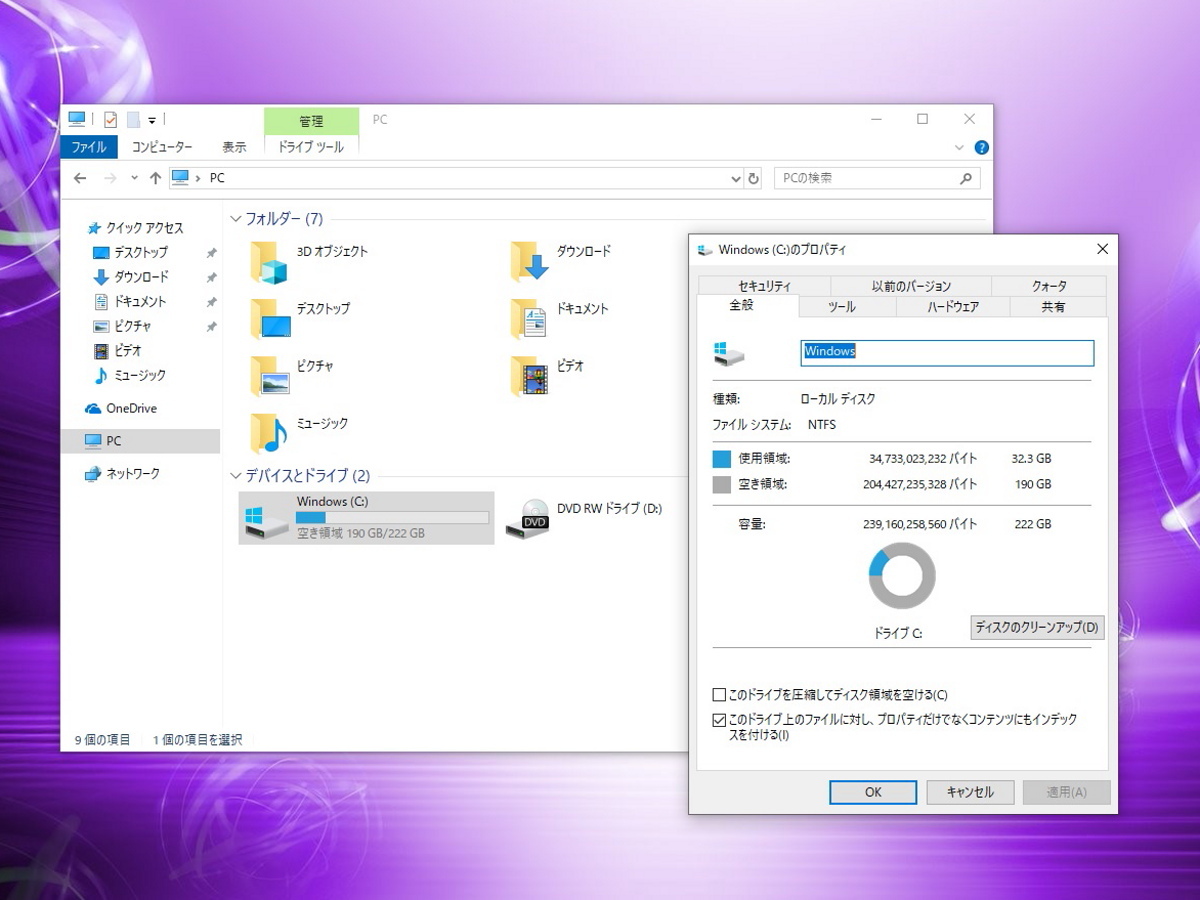Screen dimensions: 1200x900
Task: Click the ディスクのクリーンアップ button
Action: [x=1037, y=628]
